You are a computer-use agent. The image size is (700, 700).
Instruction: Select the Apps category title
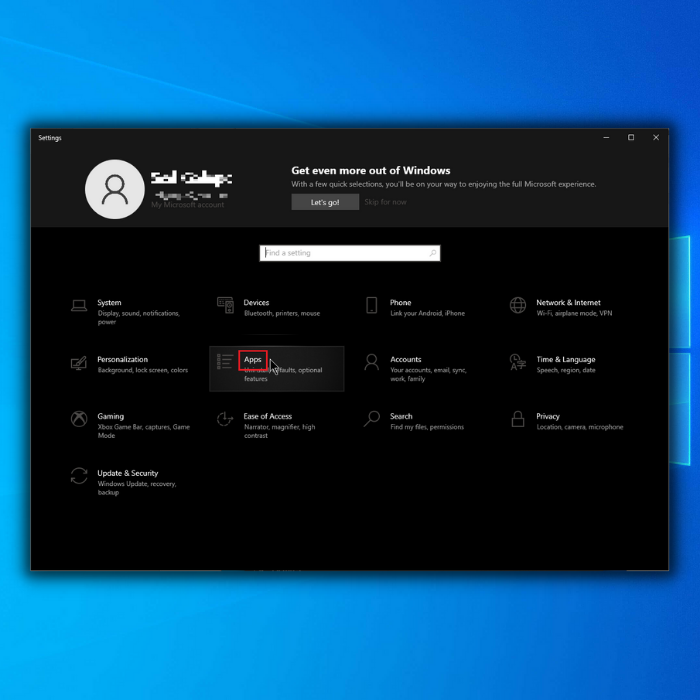click(x=253, y=360)
